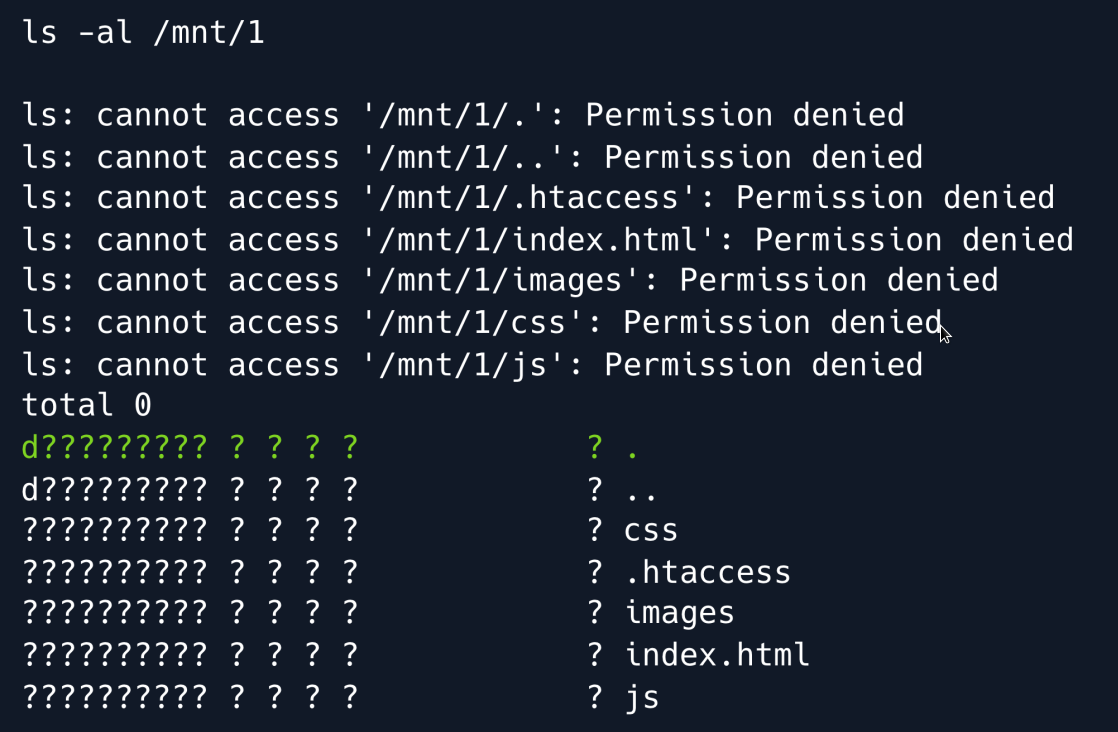Click '.htaccess' filename in the listing
The image size is (1118, 732).
[707, 572]
